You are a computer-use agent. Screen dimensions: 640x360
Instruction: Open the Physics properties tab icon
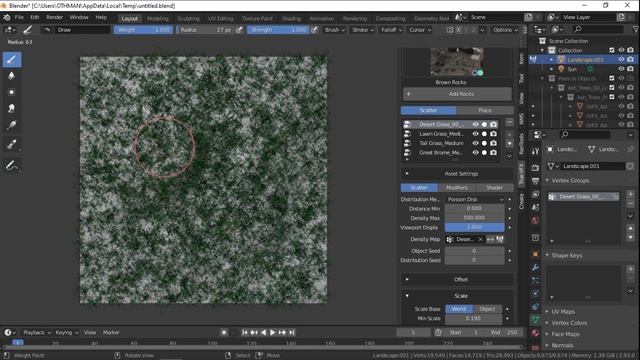[535, 293]
